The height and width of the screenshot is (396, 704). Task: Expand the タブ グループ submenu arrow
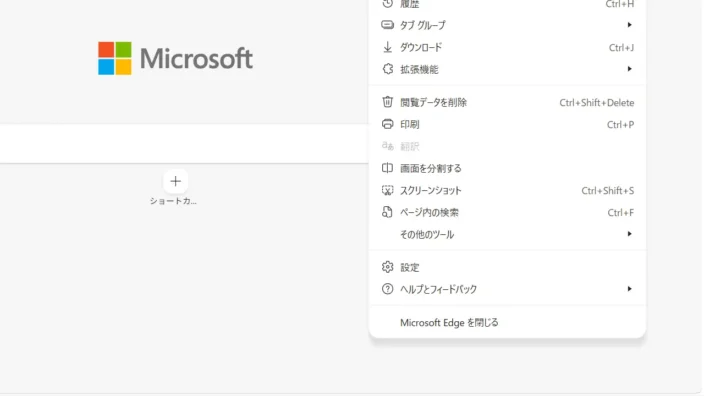click(629, 25)
